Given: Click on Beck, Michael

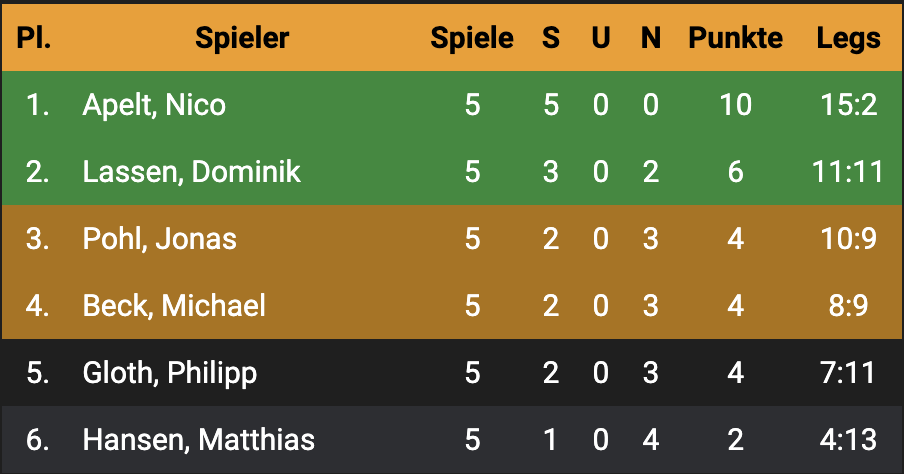Looking at the screenshot, I should pos(174,305).
